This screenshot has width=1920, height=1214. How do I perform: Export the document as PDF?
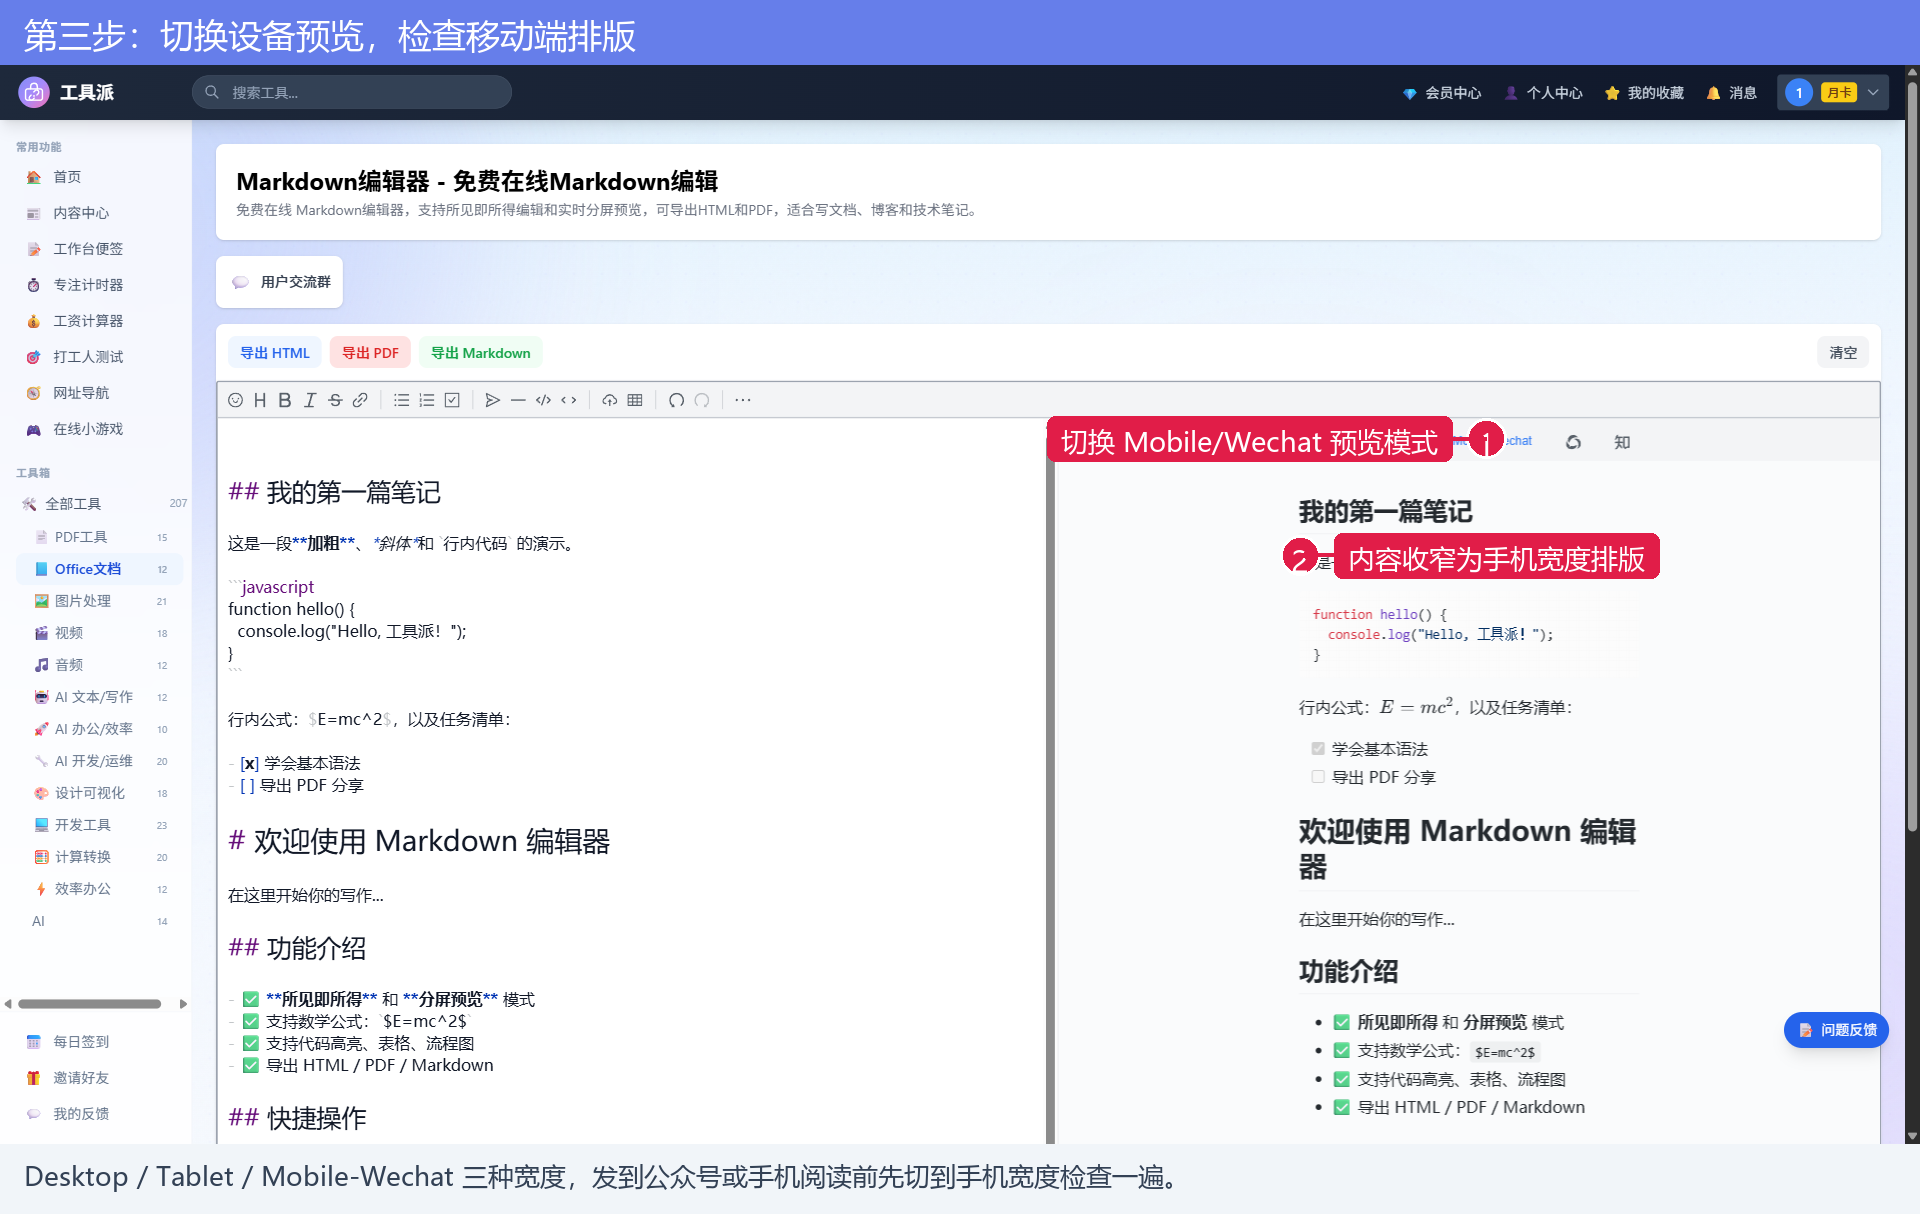click(x=370, y=353)
